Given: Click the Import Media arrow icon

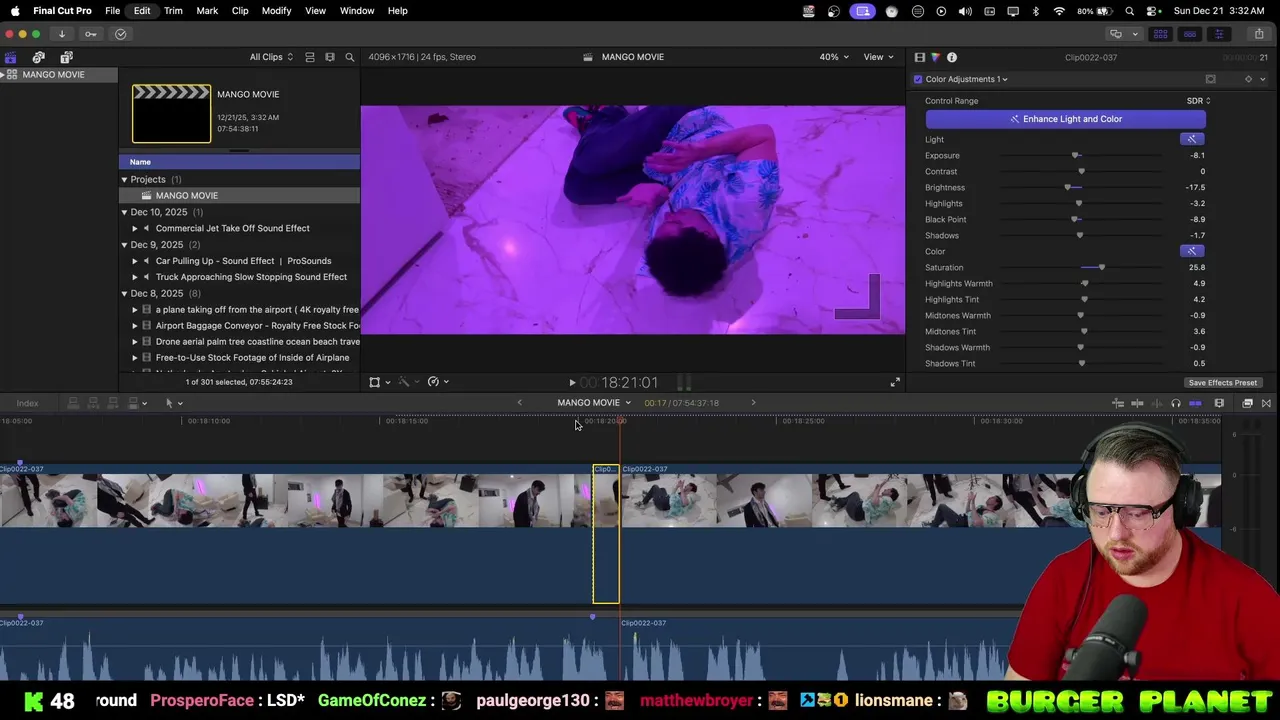Looking at the screenshot, I should click(62, 34).
